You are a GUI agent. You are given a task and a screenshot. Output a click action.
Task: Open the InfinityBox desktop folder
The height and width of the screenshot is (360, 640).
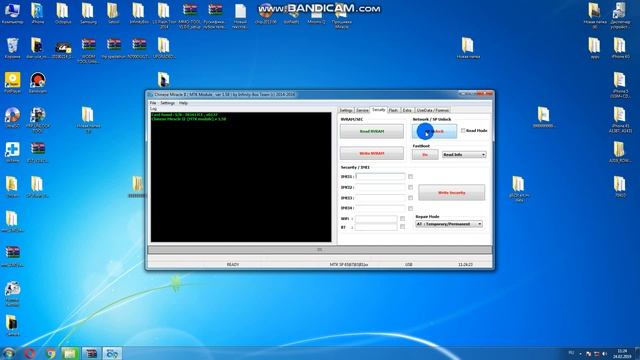[139, 12]
